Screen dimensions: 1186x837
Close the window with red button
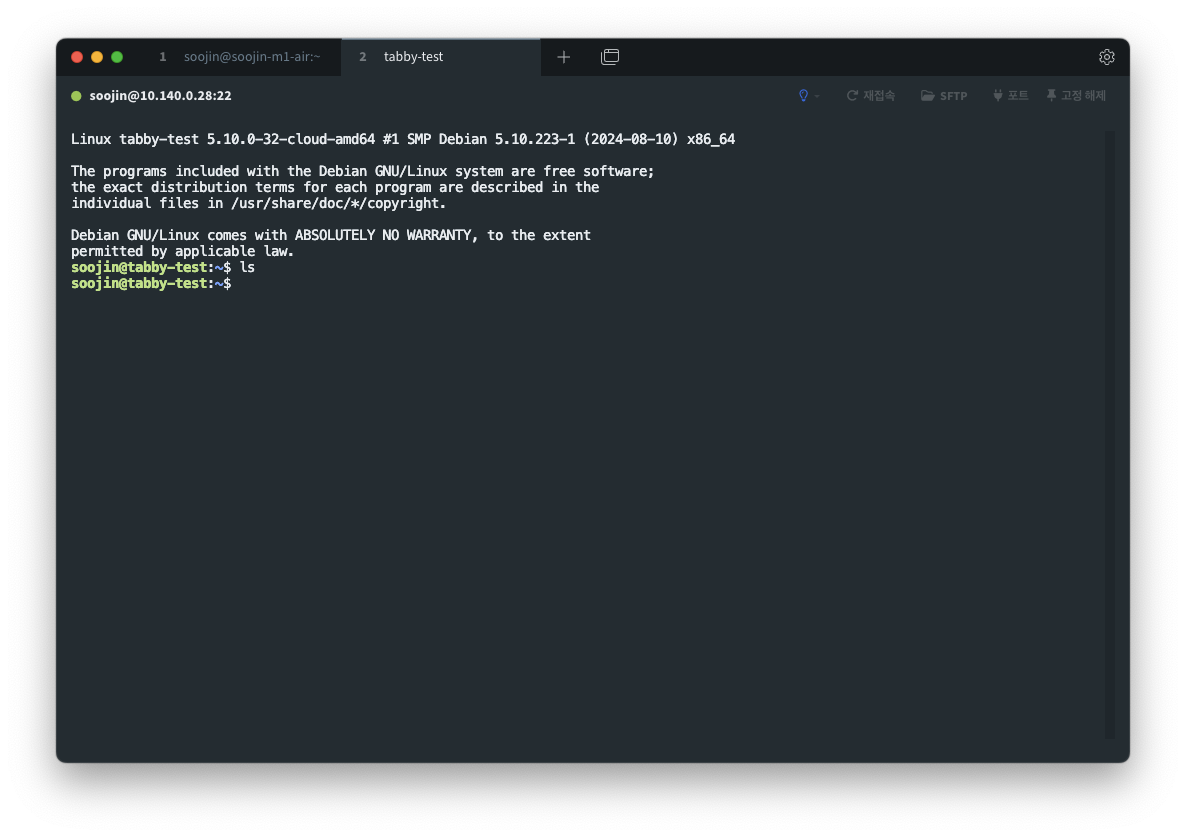tap(77, 57)
